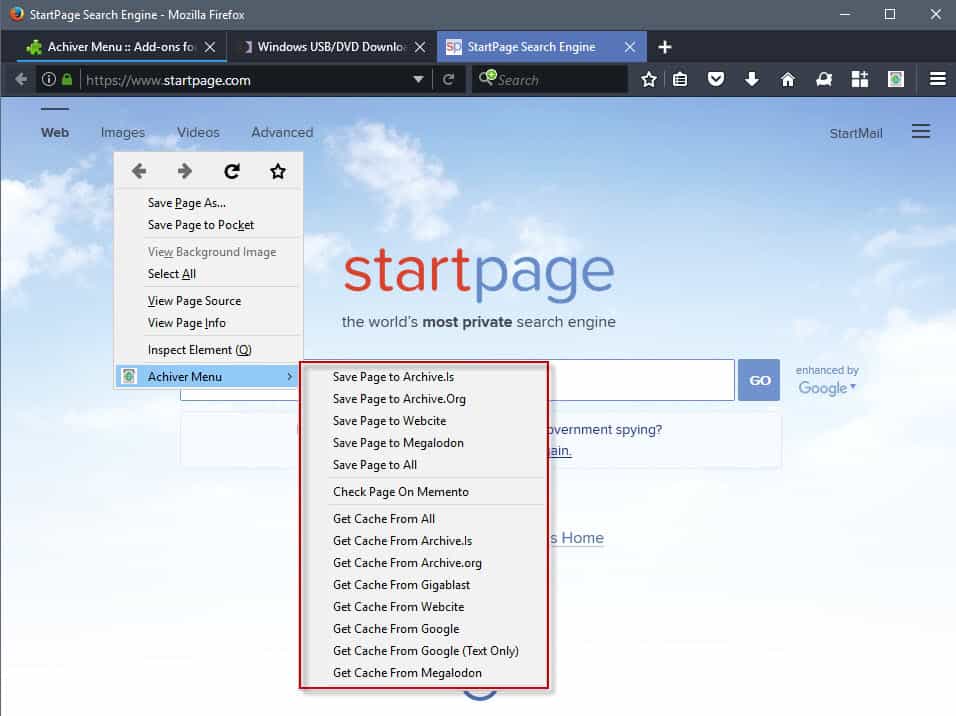Click the green padlock security icon
The image size is (956, 716).
click(x=67, y=79)
